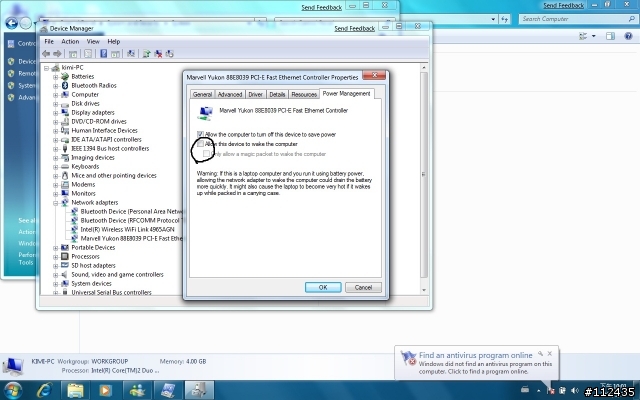Click the Device Manager scrollbar up arrow
Screen dimensions: 640x400
[424, 68]
